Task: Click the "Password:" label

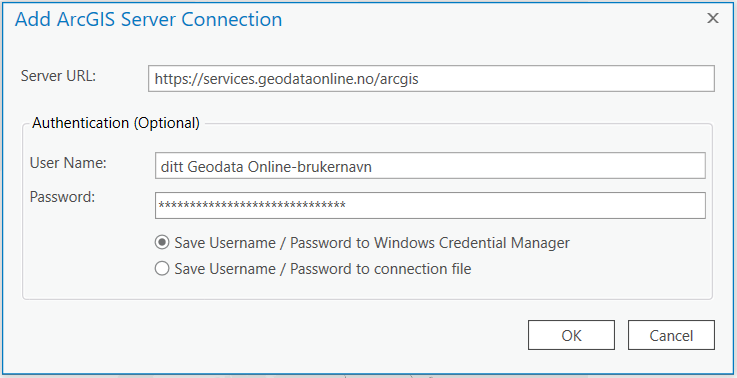Action: [62, 197]
